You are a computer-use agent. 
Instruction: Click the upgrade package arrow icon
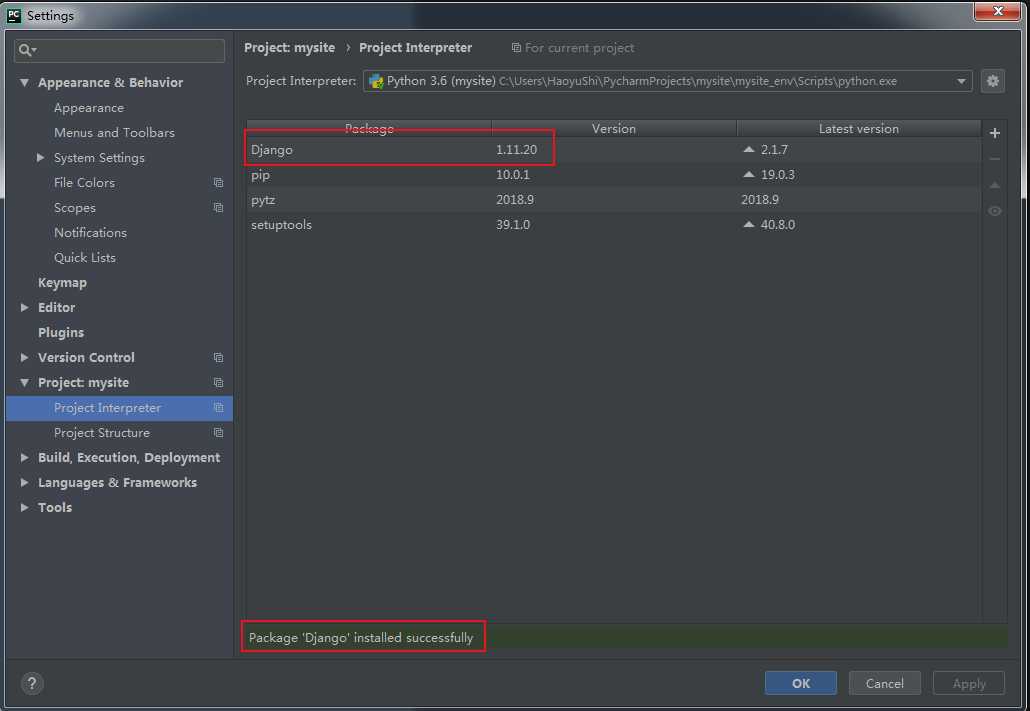coord(995,185)
